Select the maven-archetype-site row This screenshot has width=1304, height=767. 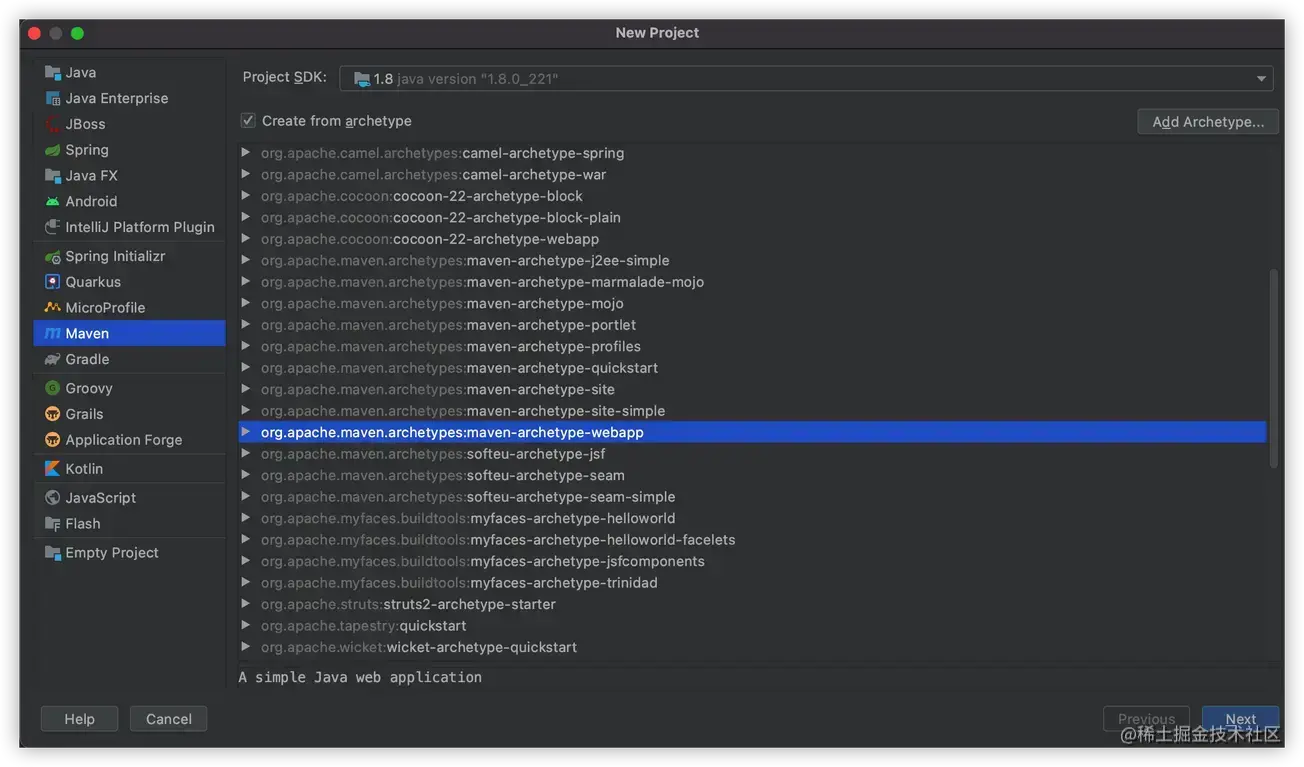coord(752,390)
